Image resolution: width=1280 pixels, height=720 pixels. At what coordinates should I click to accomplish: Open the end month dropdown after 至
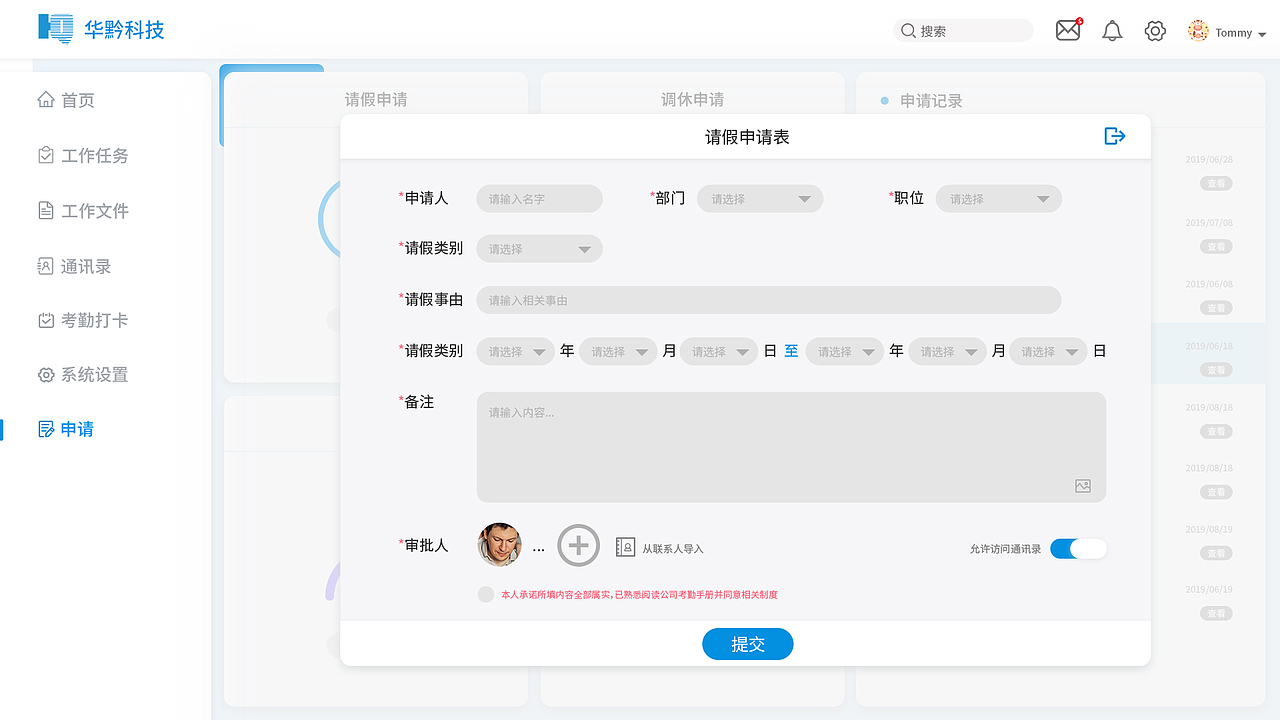pyautogui.click(x=947, y=352)
